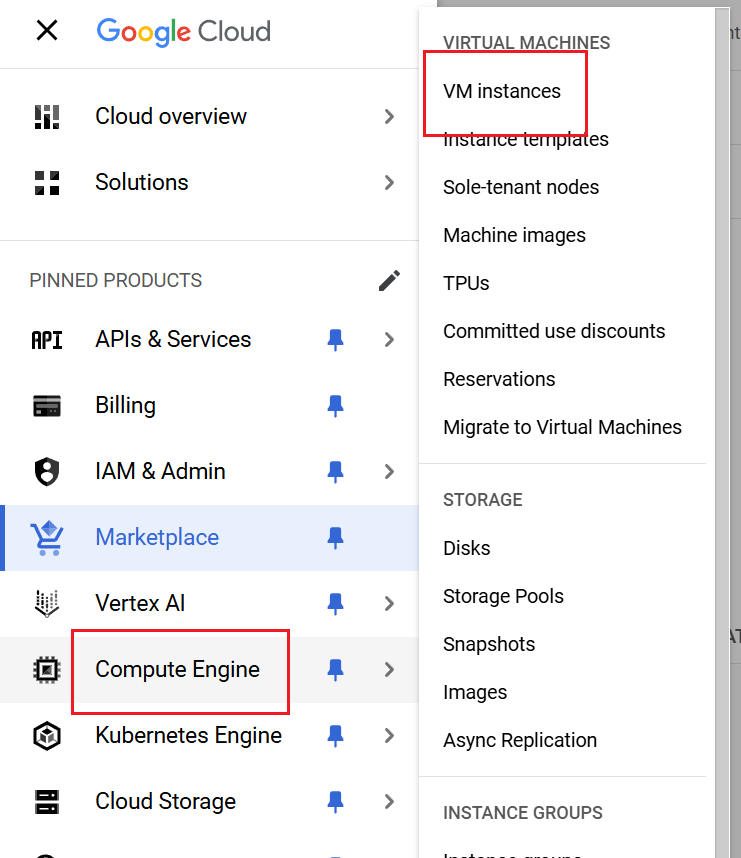This screenshot has height=858, width=741.
Task: Expand Cloud Storage submenu chevron
Action: click(389, 802)
